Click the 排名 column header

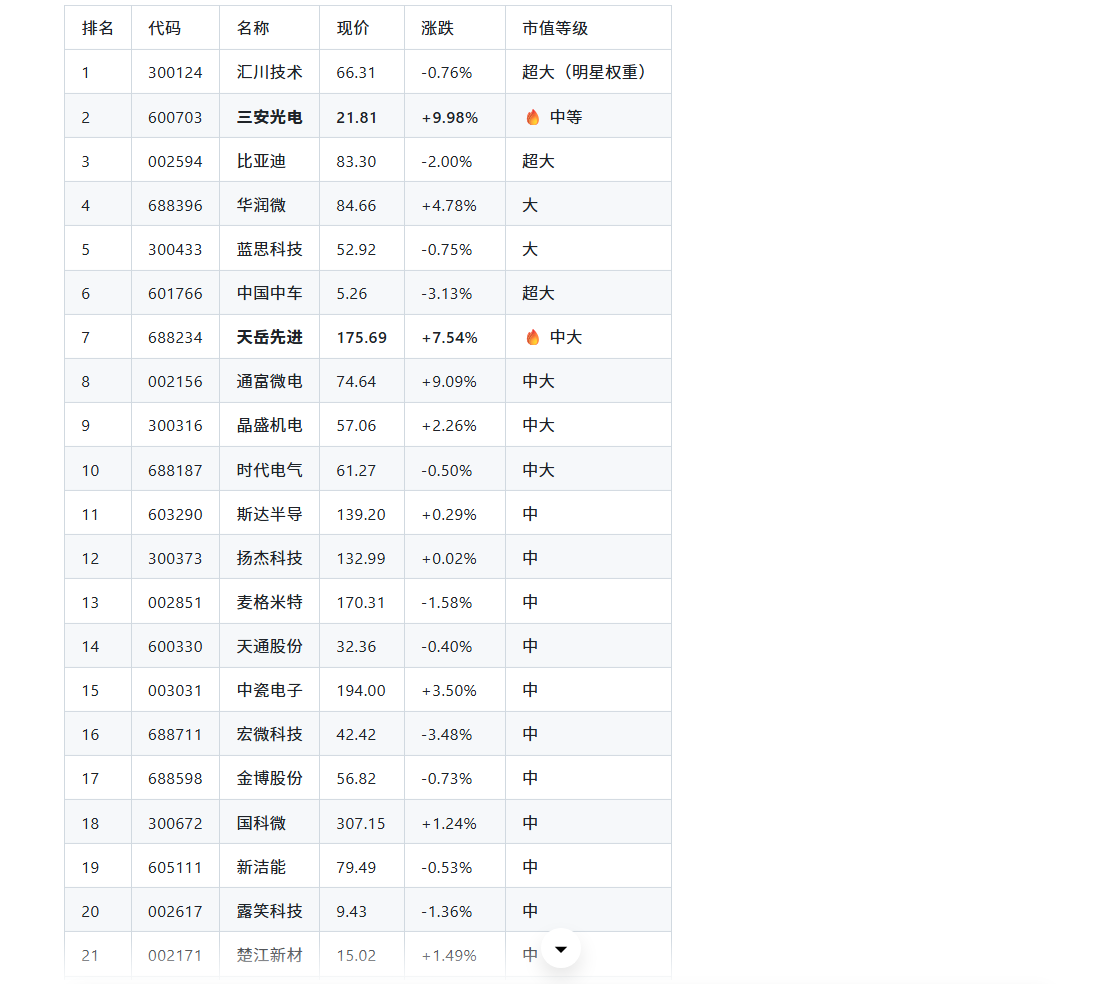click(98, 29)
